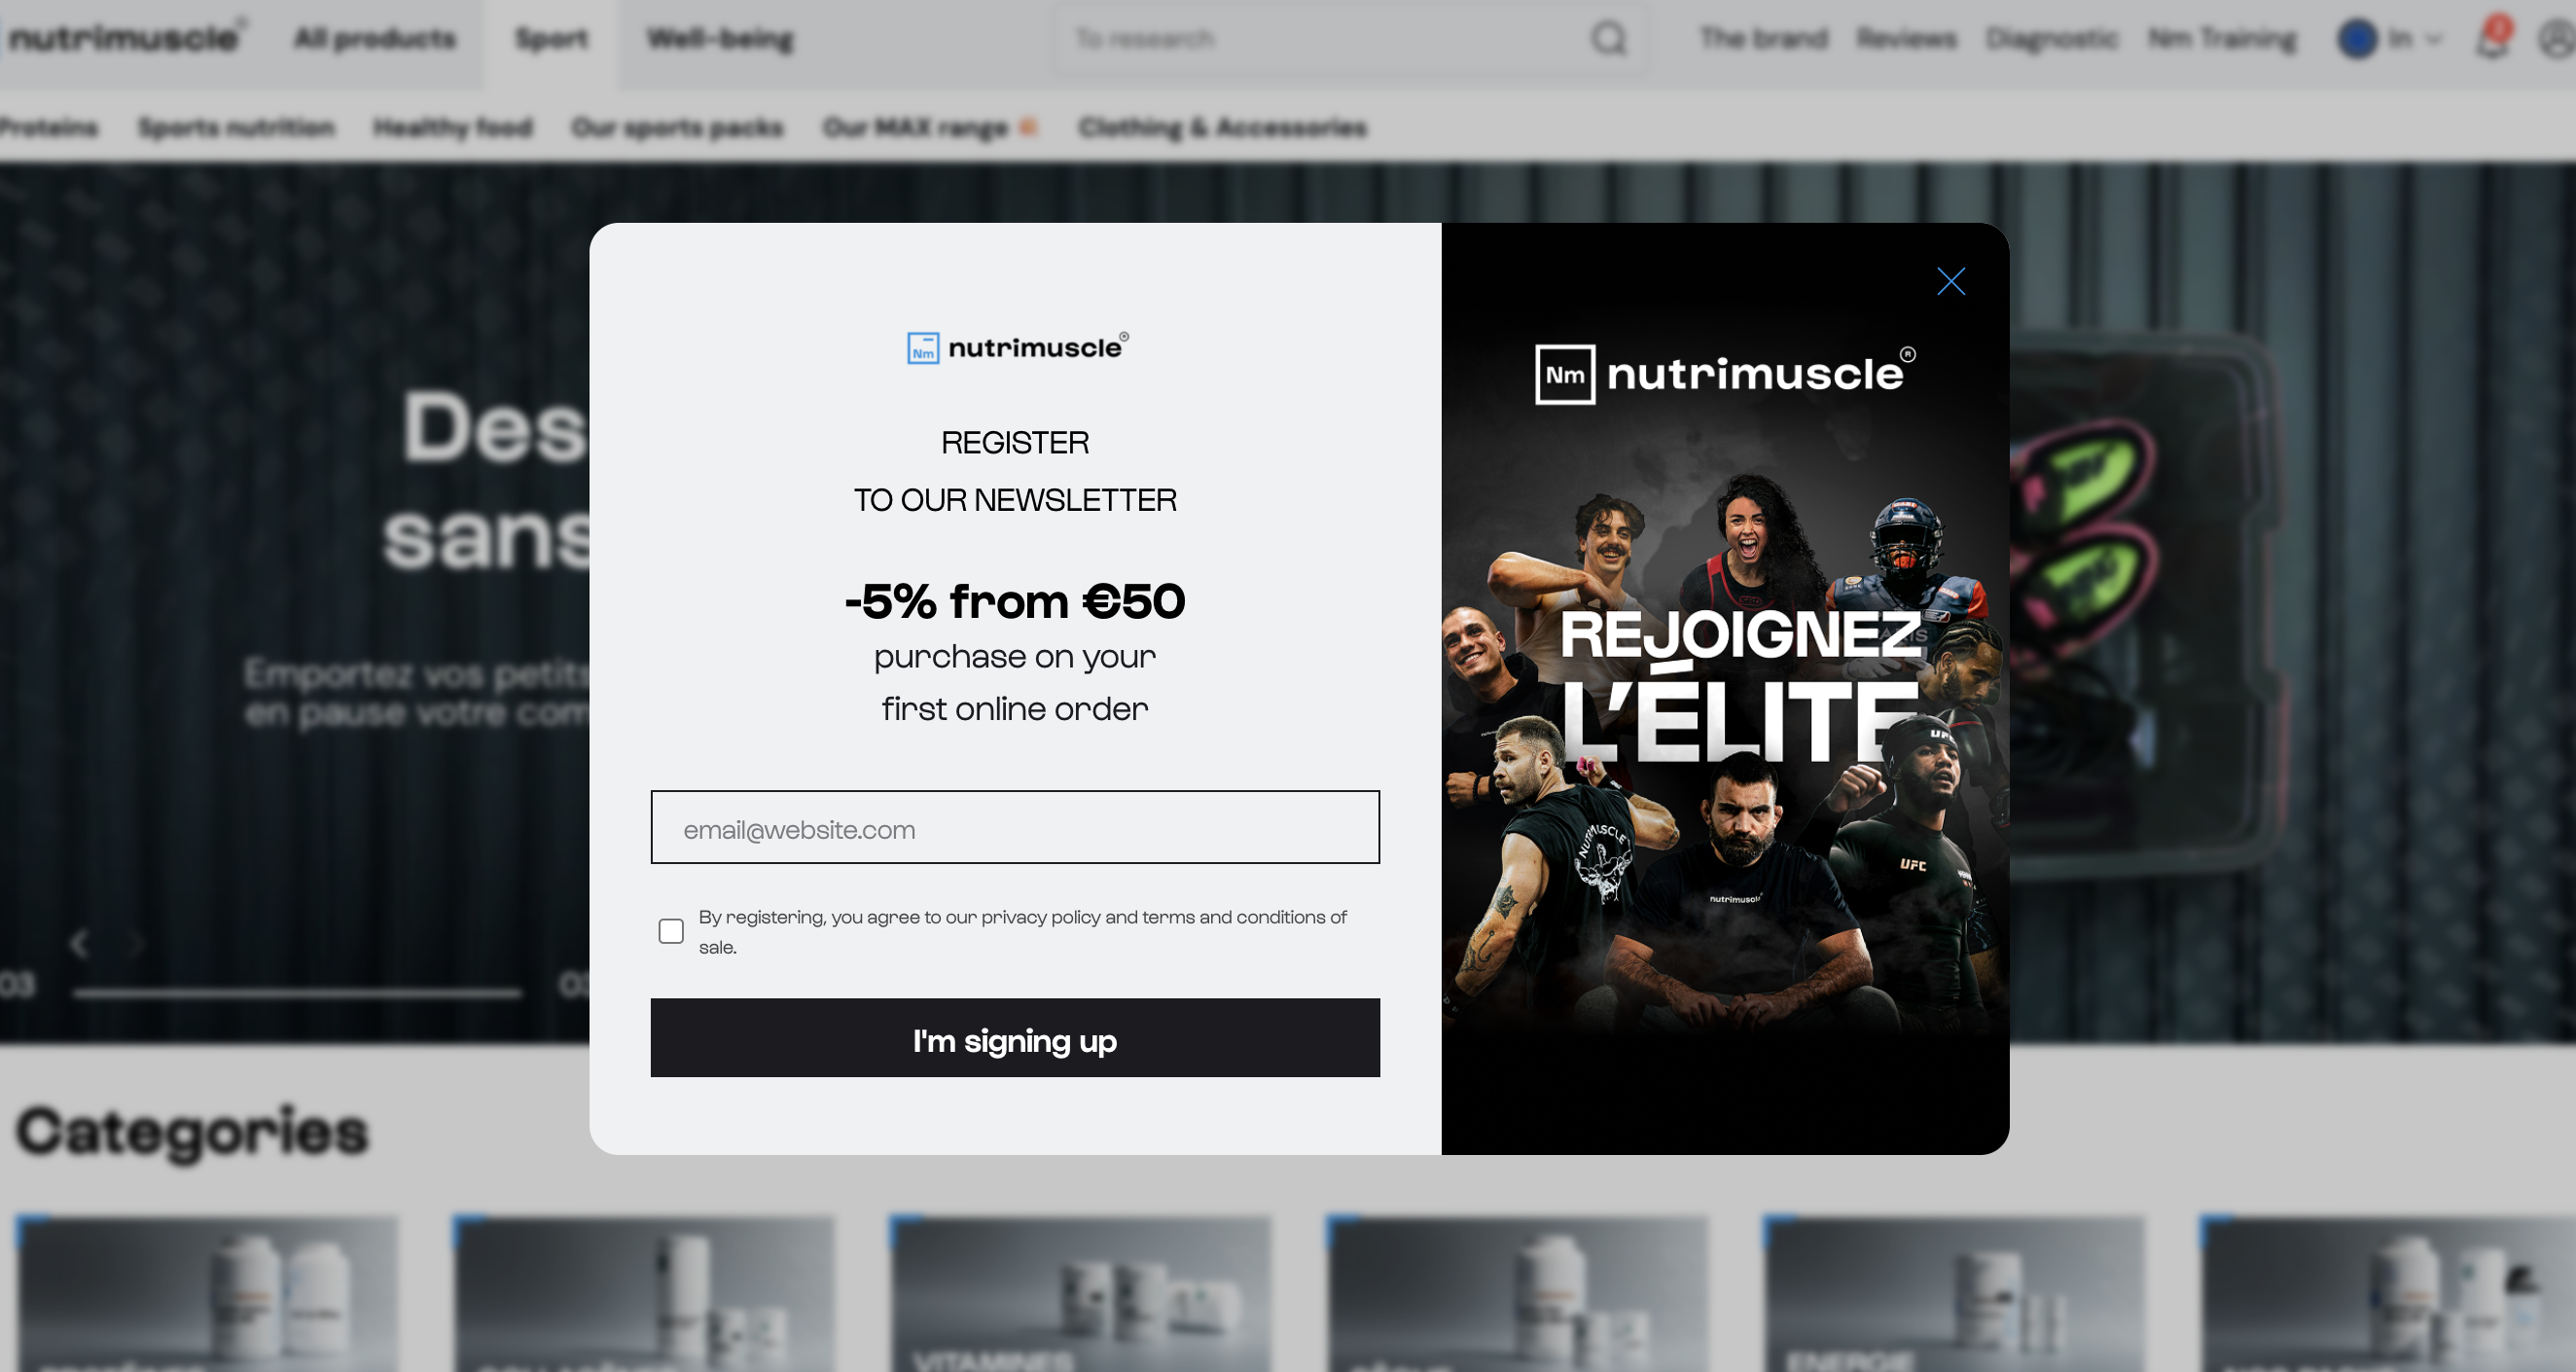Image resolution: width=2576 pixels, height=1372 pixels.
Task: Open the Clothing & Accessories menu
Action: click(1222, 128)
